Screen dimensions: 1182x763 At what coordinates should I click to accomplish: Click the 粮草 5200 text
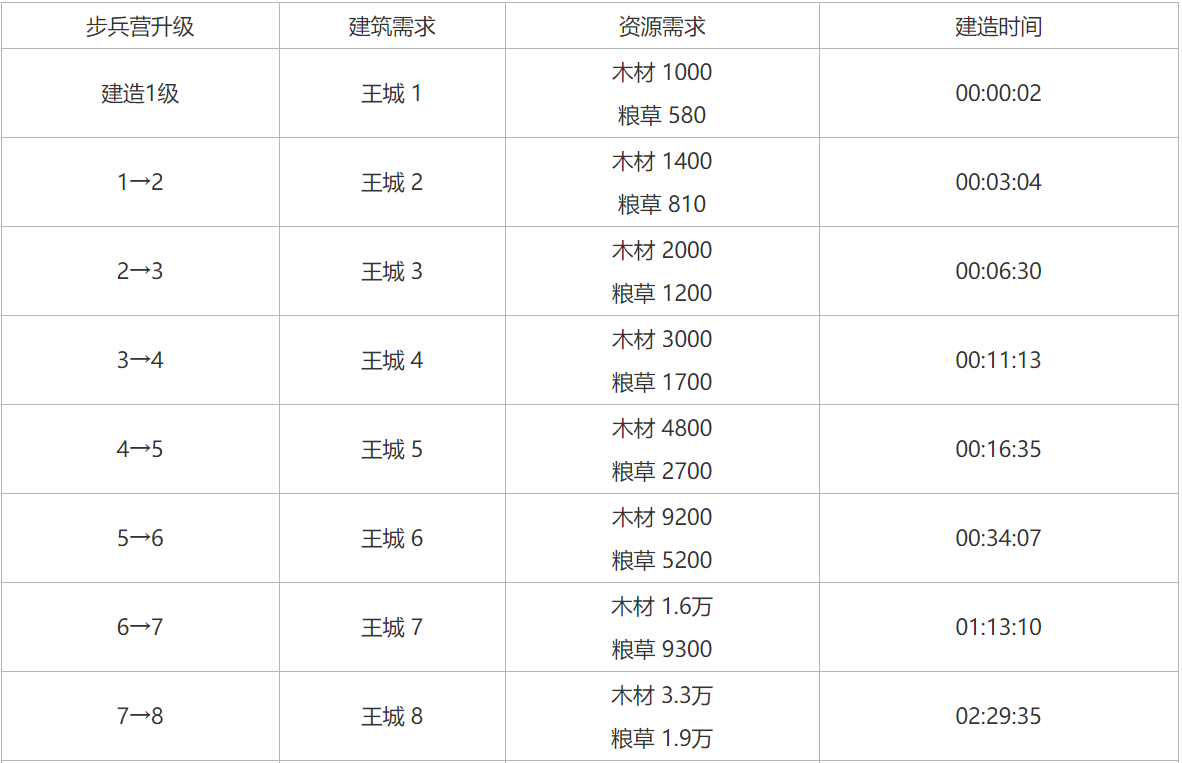point(662,561)
